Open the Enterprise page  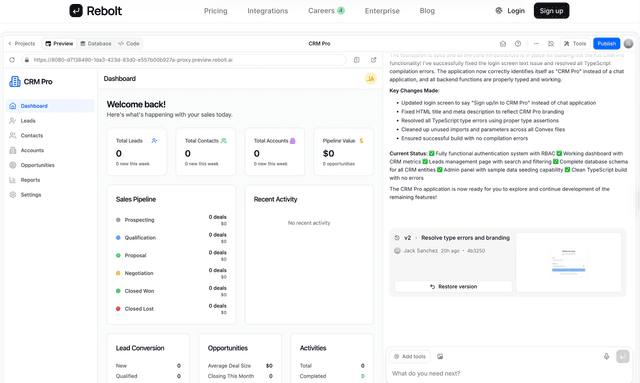[x=382, y=11]
